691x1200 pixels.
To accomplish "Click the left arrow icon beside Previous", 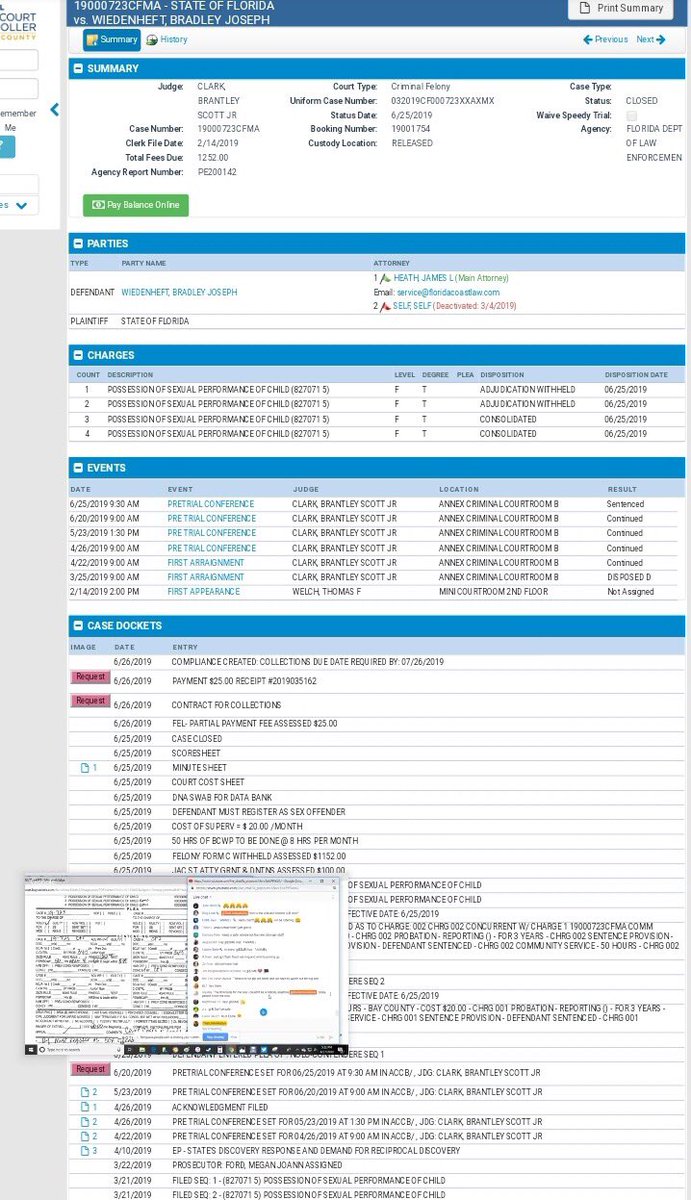I will tap(587, 40).
